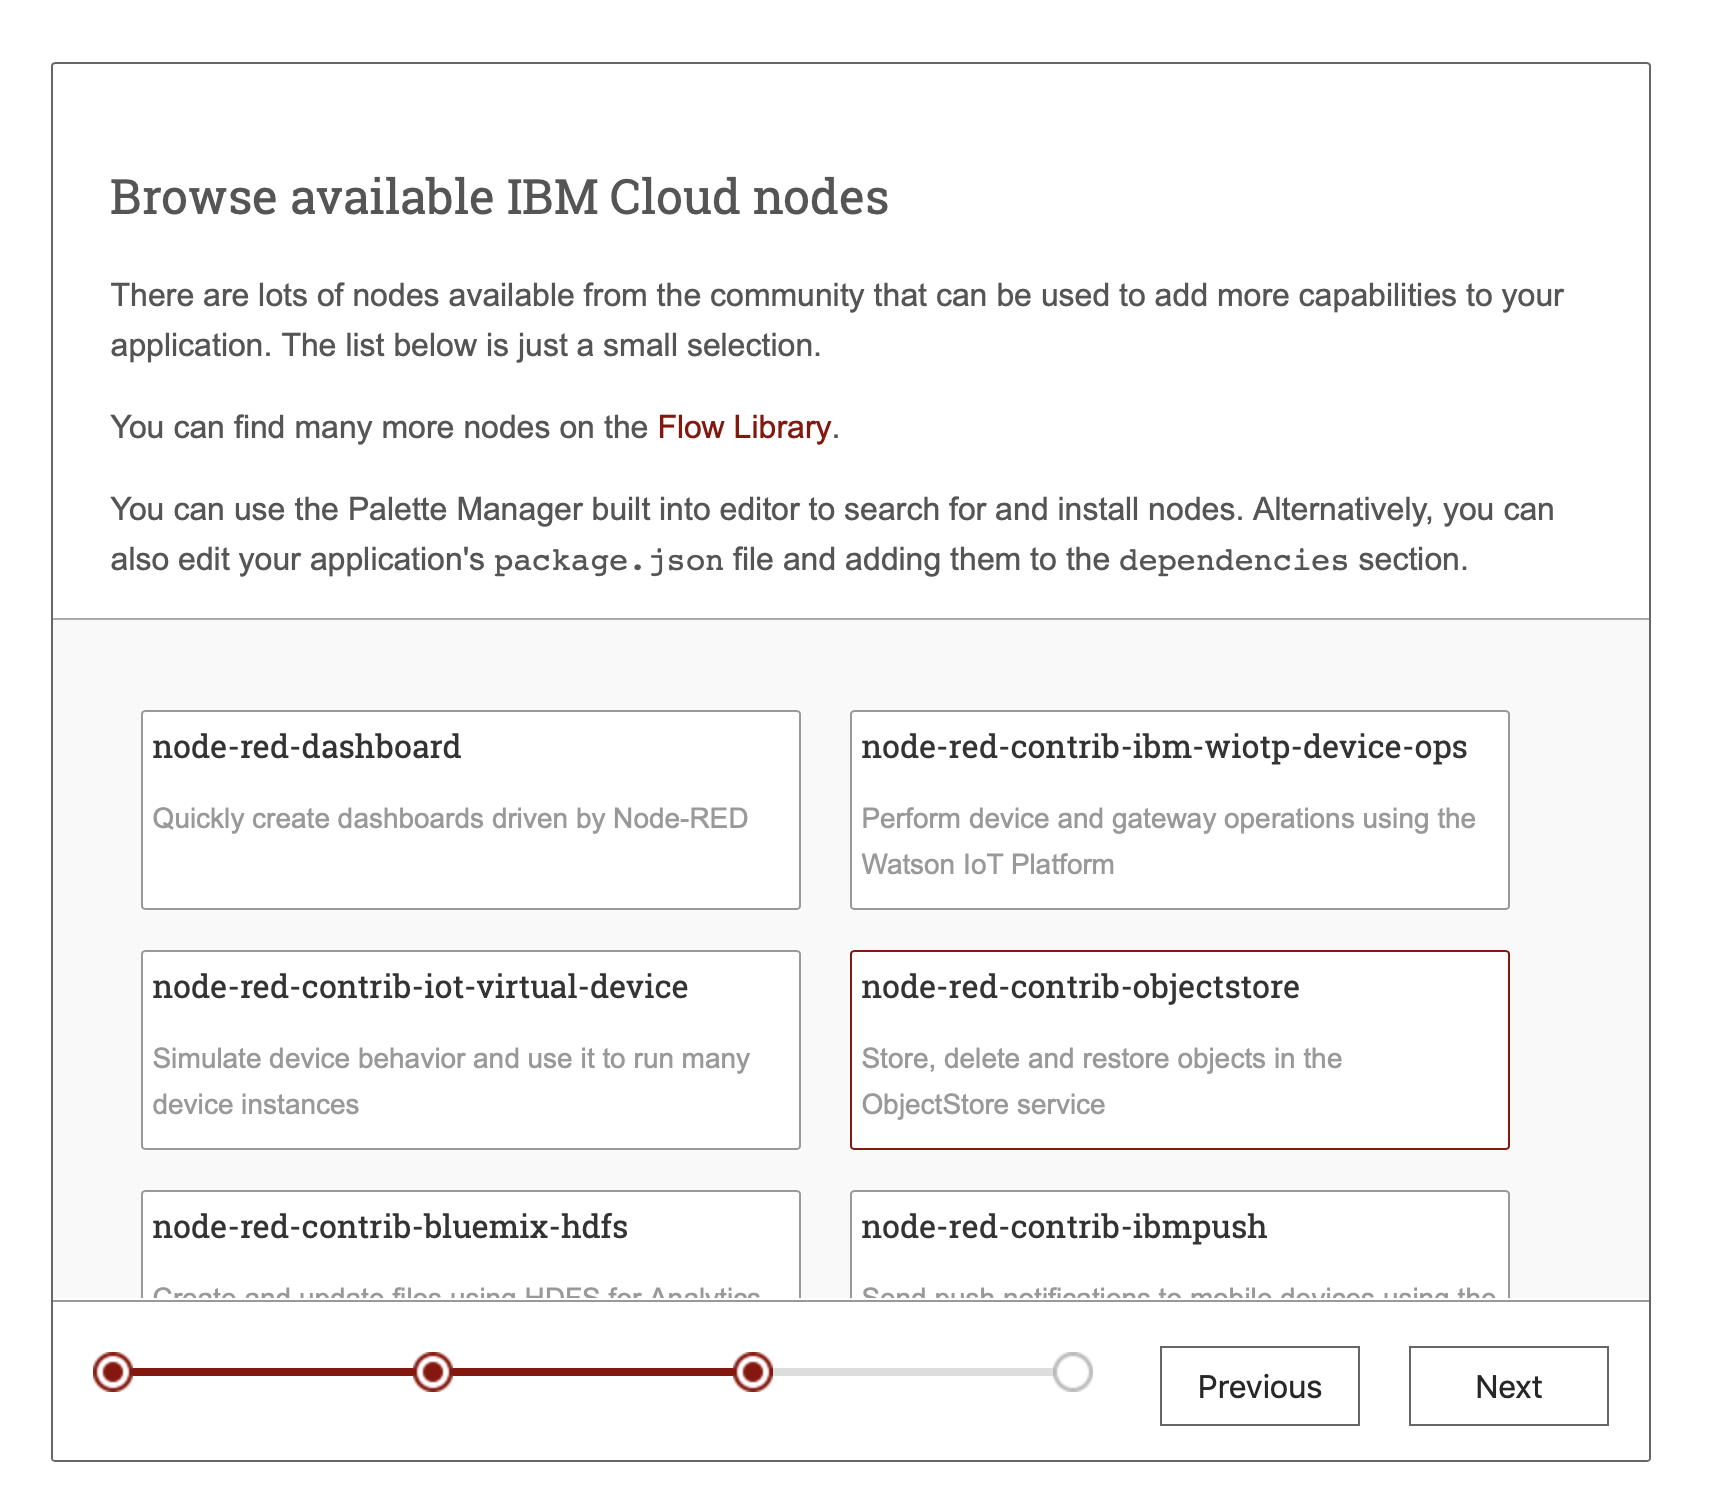Click the 'Browse available IBM Cloud nodes' heading

click(x=499, y=197)
